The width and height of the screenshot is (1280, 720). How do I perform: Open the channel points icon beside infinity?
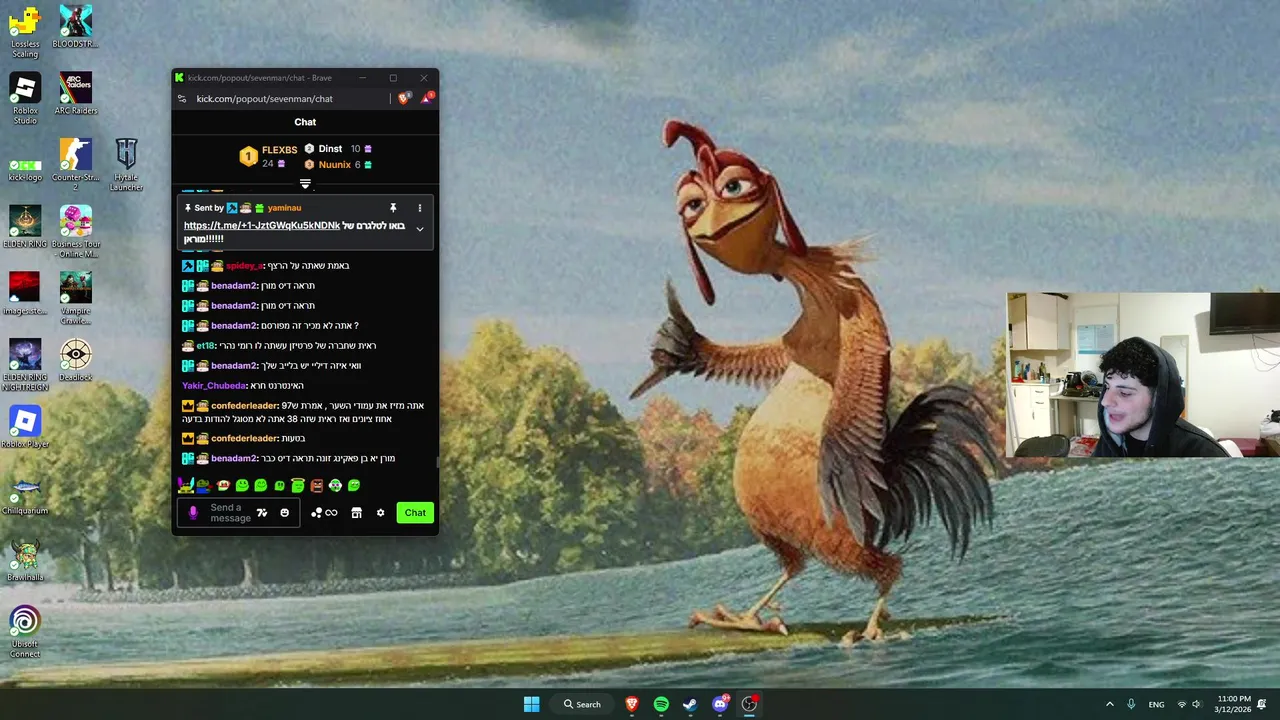[x=316, y=513]
